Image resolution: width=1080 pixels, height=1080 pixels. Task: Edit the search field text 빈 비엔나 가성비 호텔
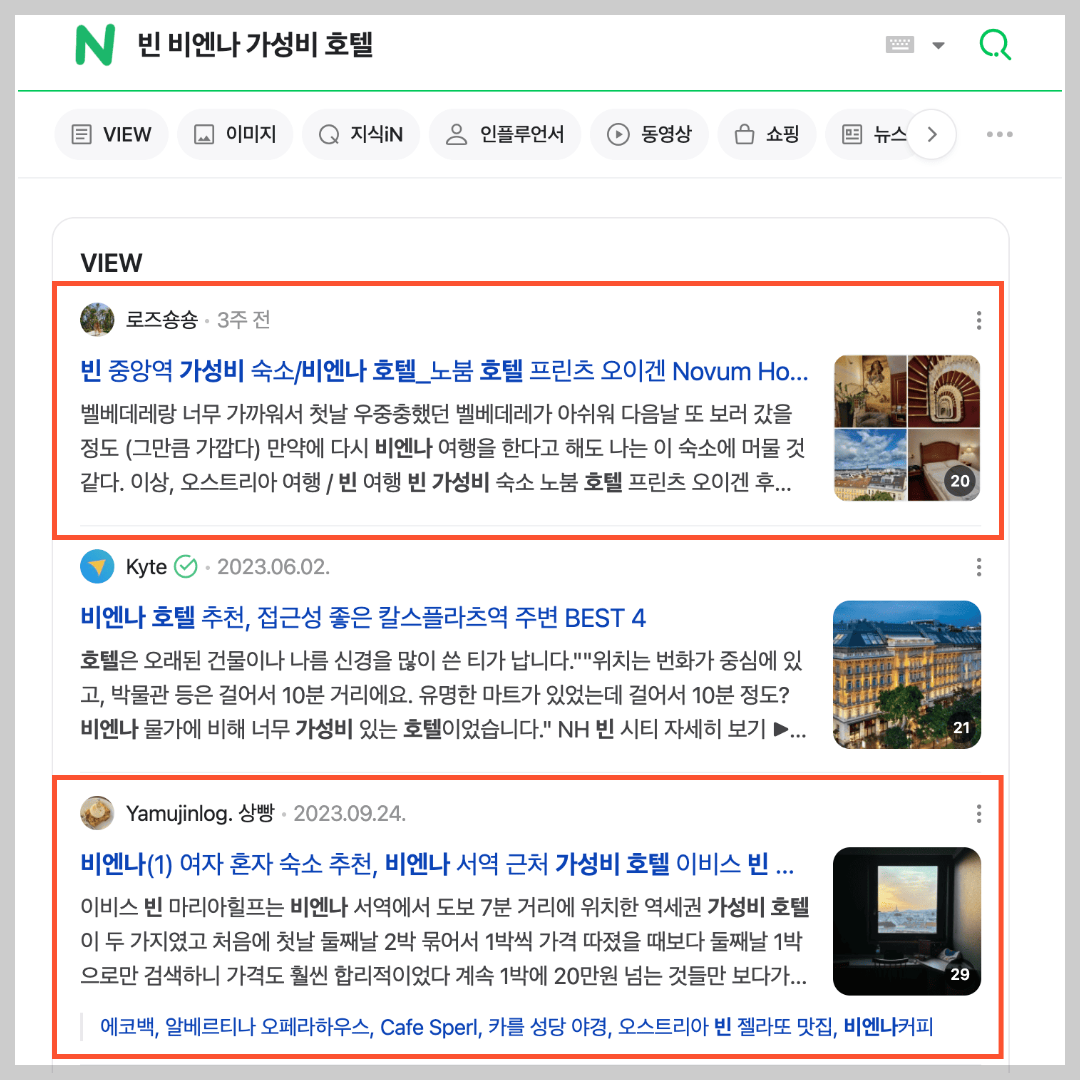255,45
